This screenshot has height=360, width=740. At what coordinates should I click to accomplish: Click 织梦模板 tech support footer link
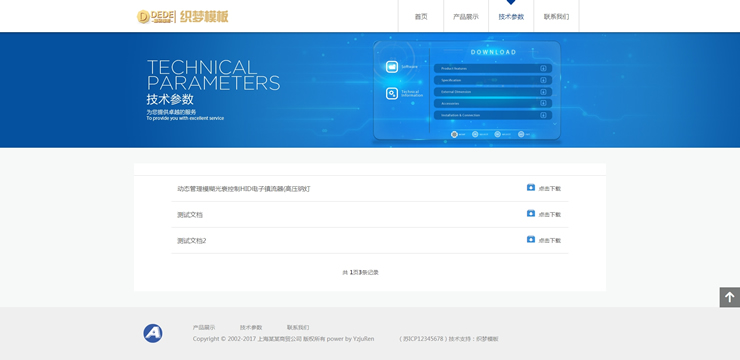click(487, 339)
